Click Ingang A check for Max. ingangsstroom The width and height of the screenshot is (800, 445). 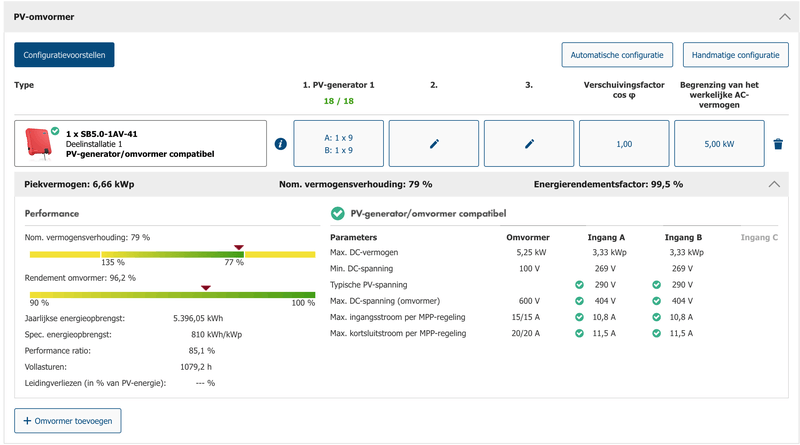click(x=579, y=317)
